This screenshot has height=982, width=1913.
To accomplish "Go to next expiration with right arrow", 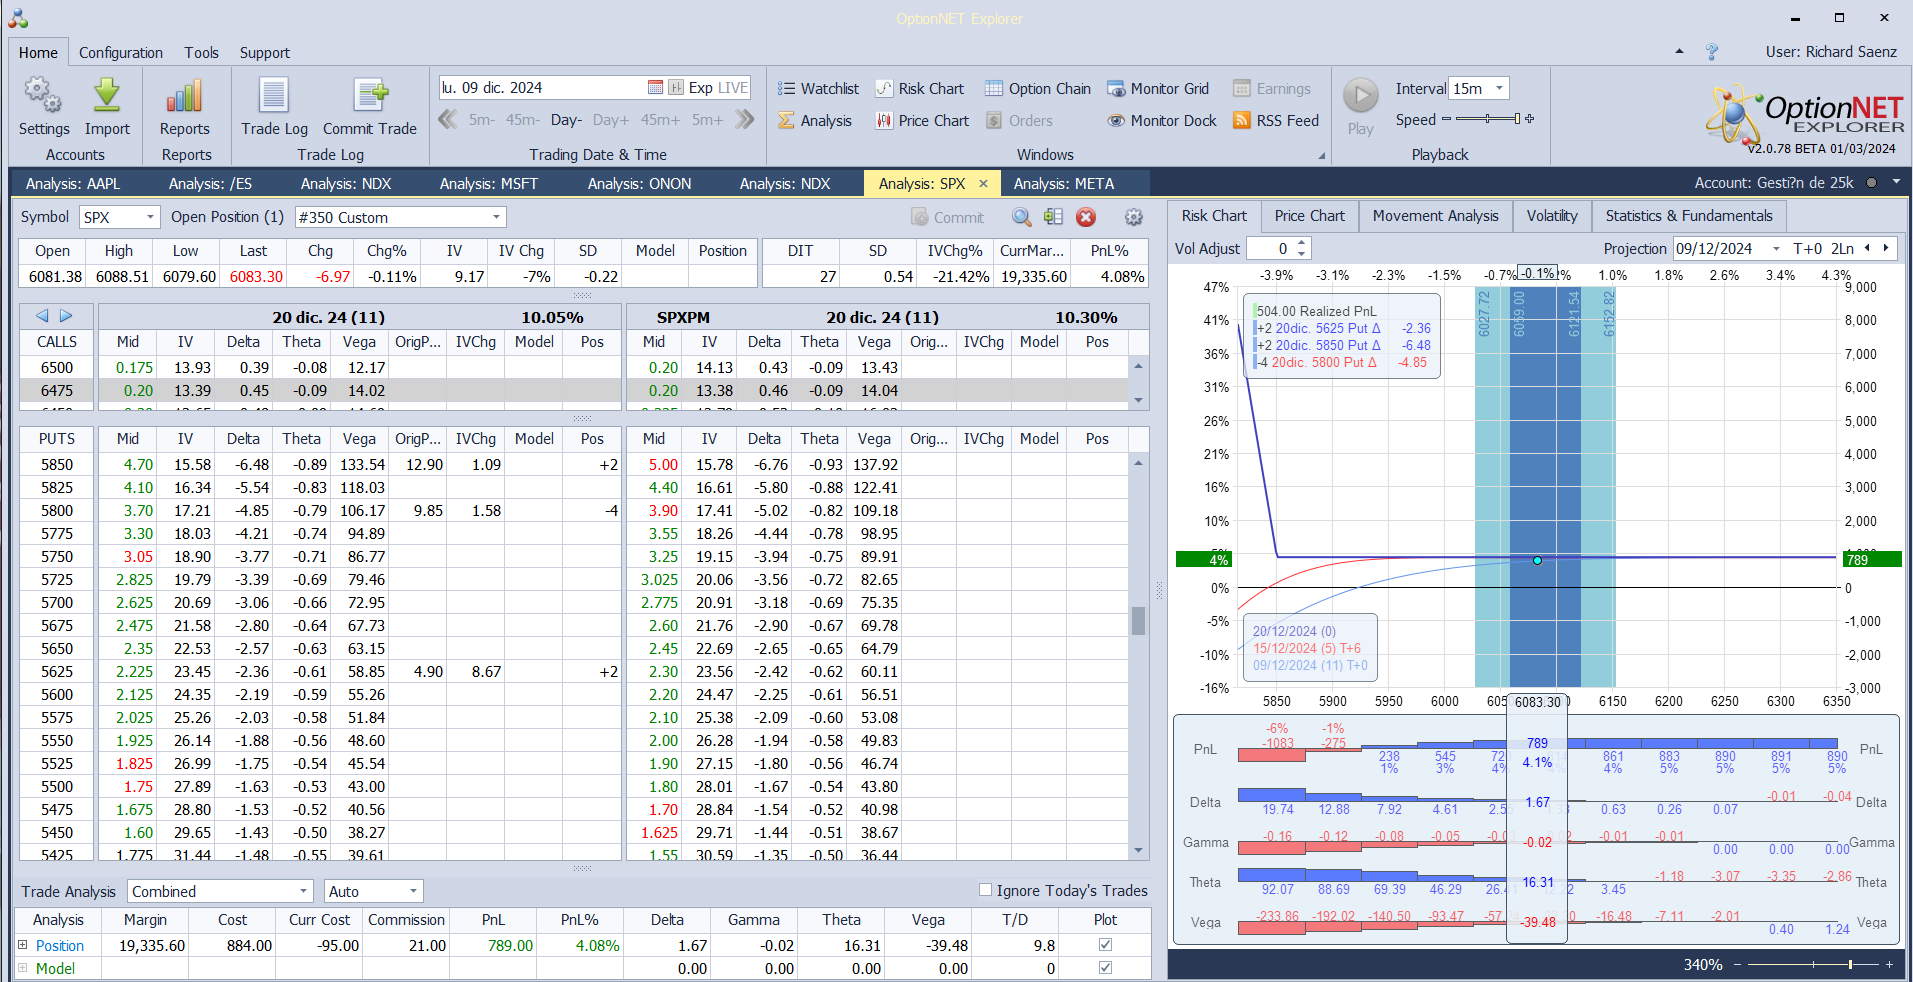I will 66,316.
